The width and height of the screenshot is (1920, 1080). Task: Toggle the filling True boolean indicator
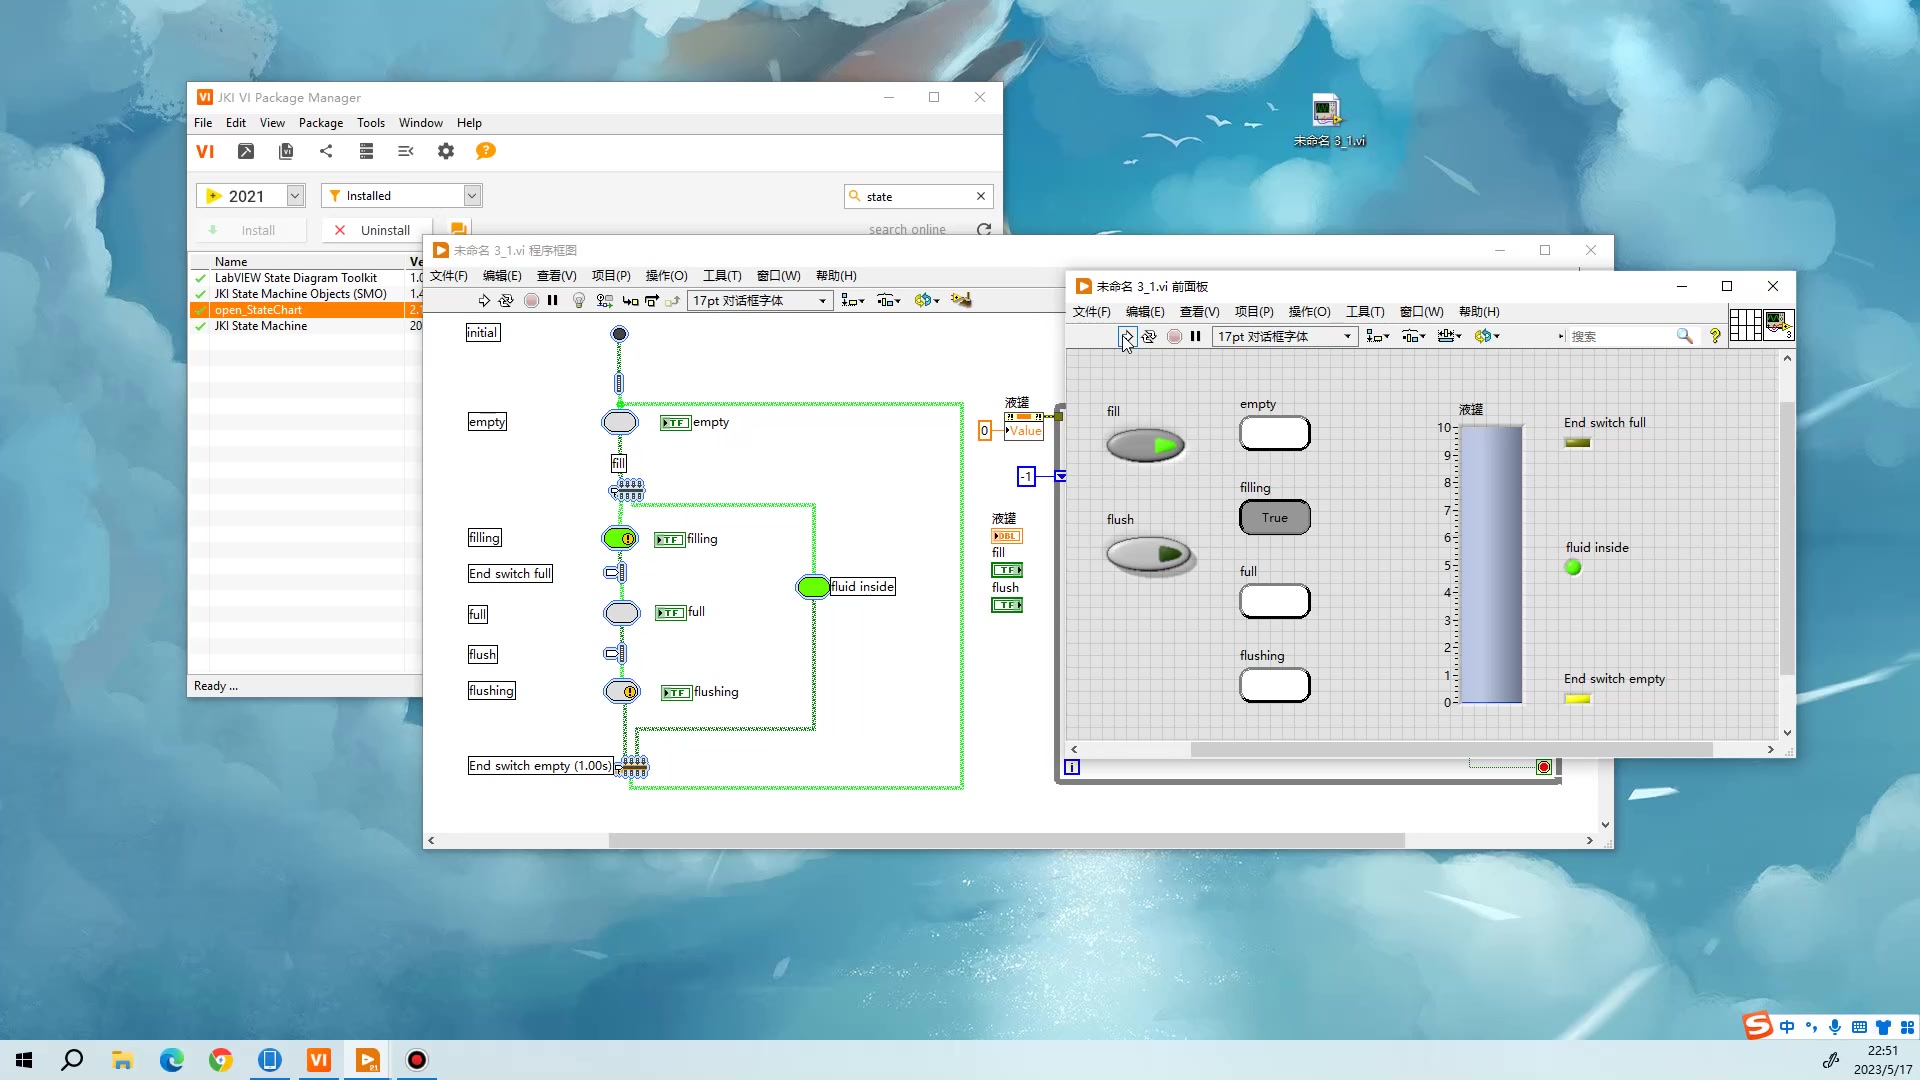1275,517
